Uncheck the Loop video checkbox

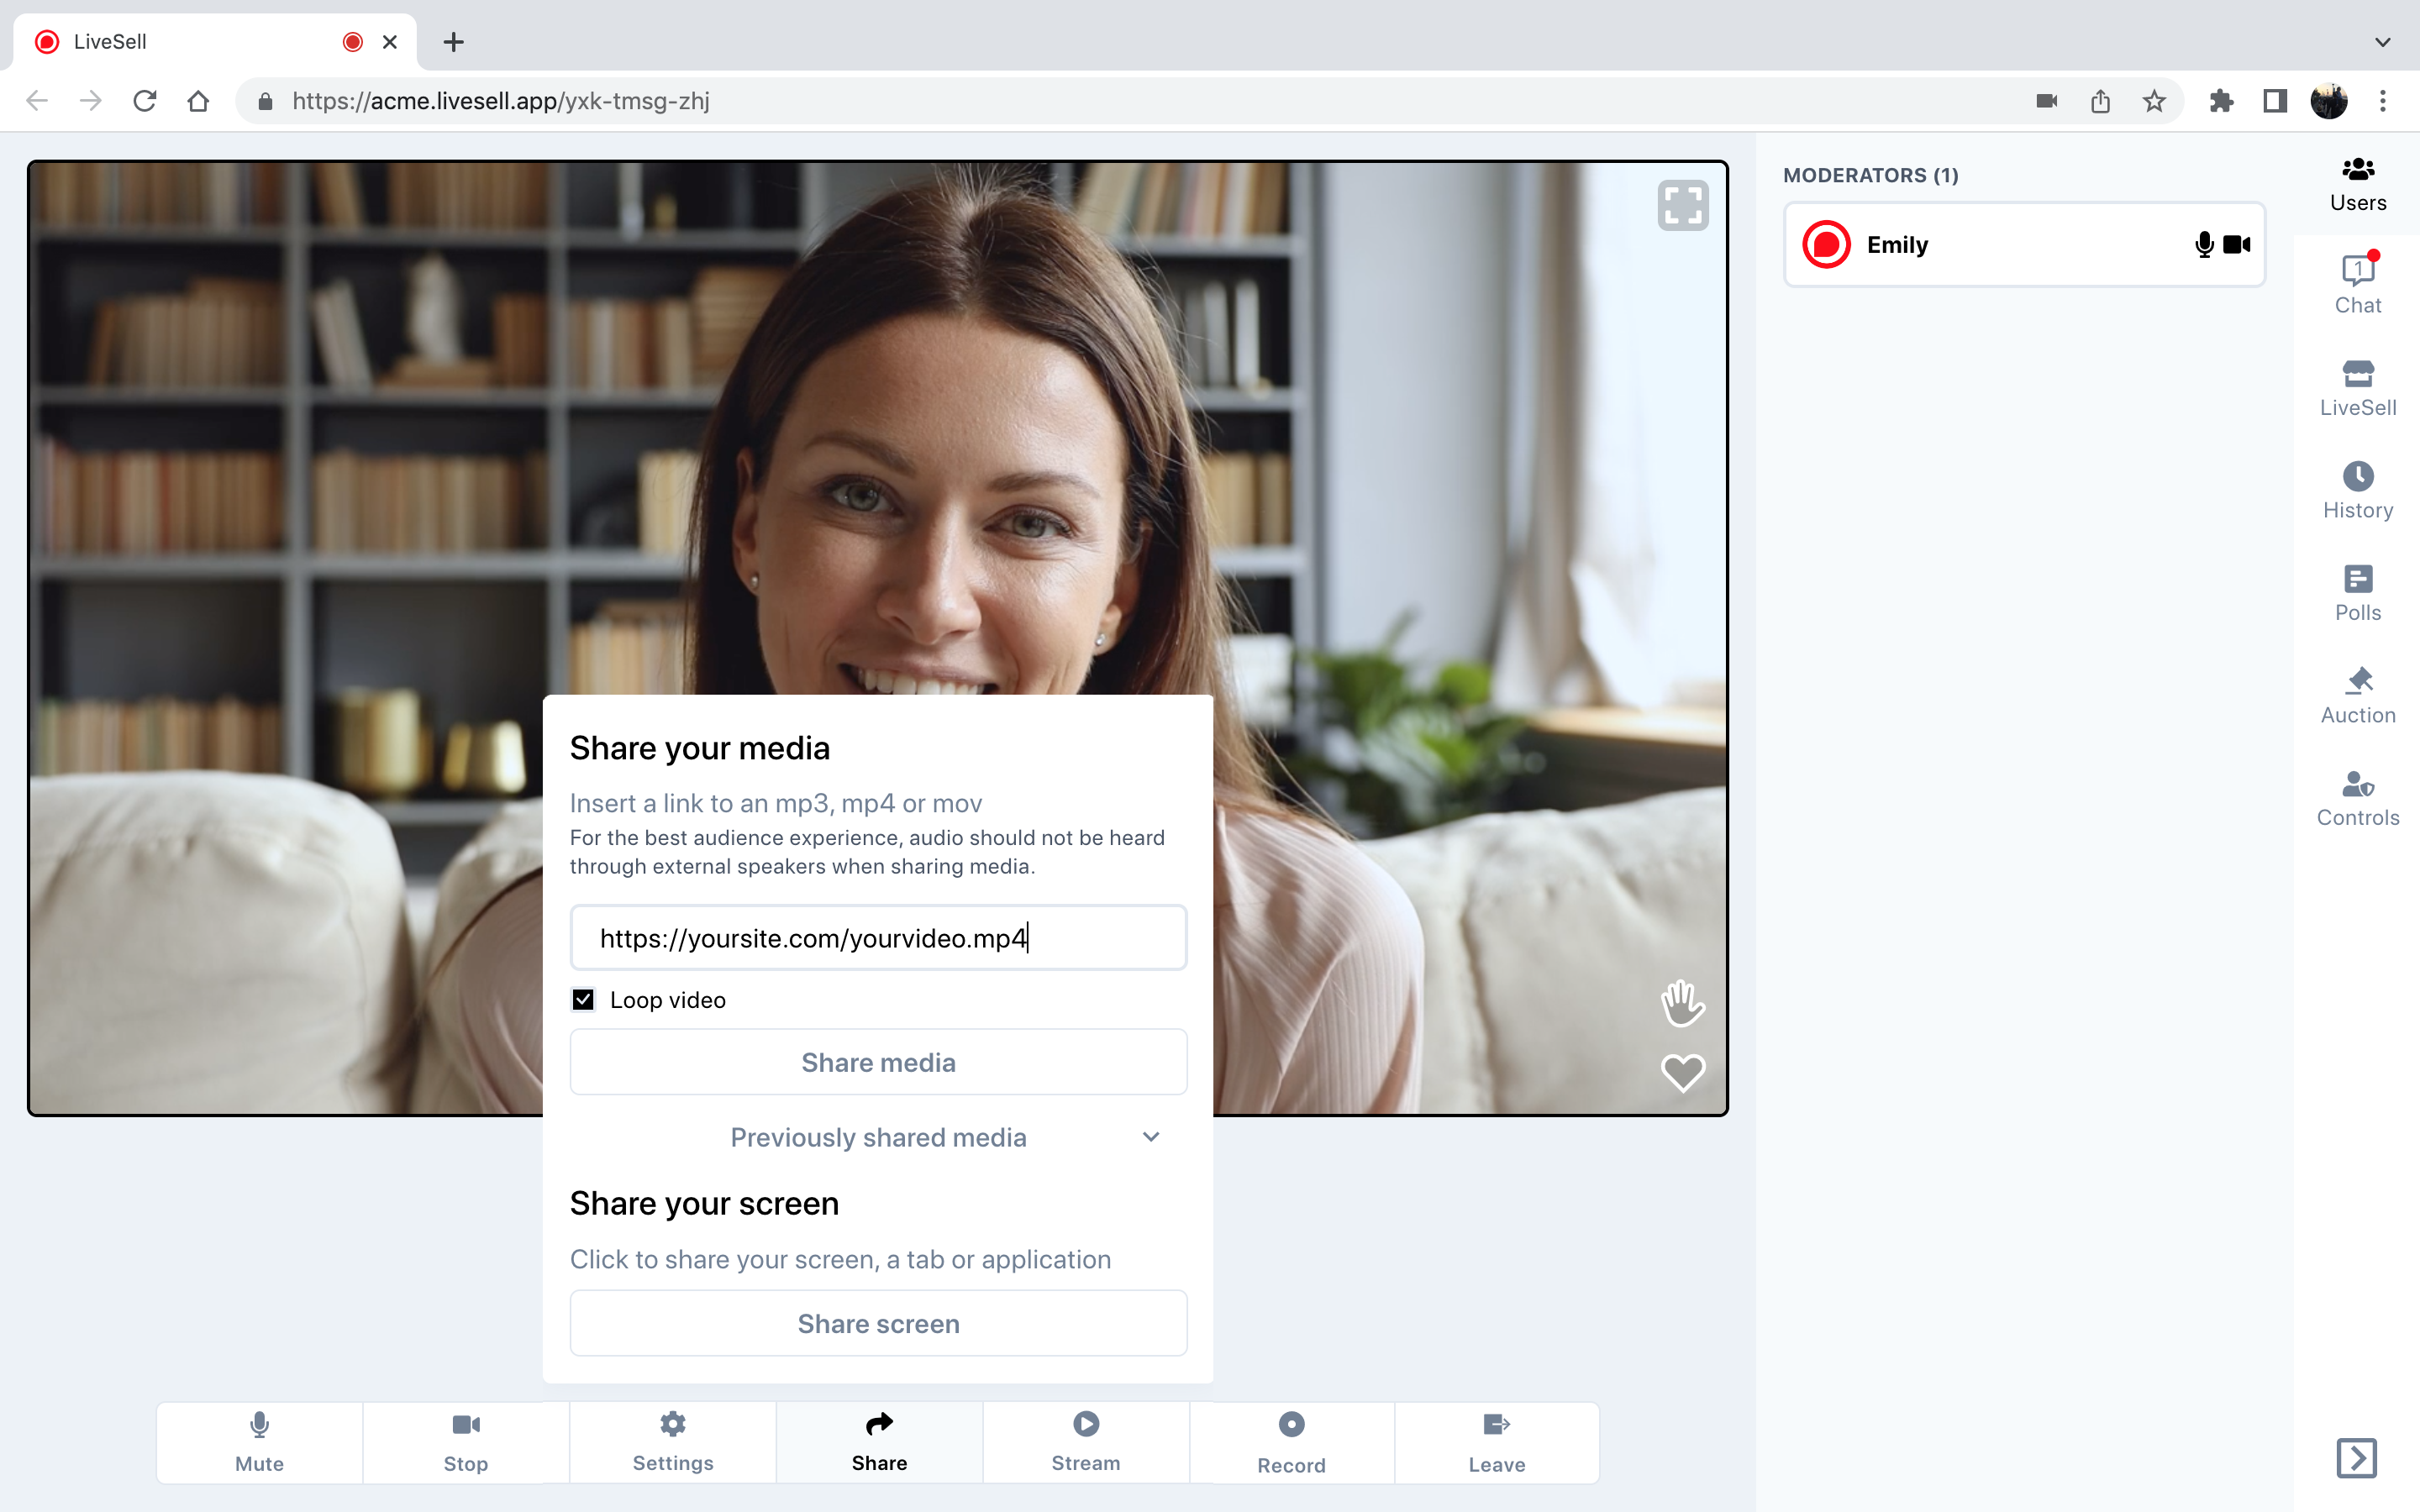583,1000
